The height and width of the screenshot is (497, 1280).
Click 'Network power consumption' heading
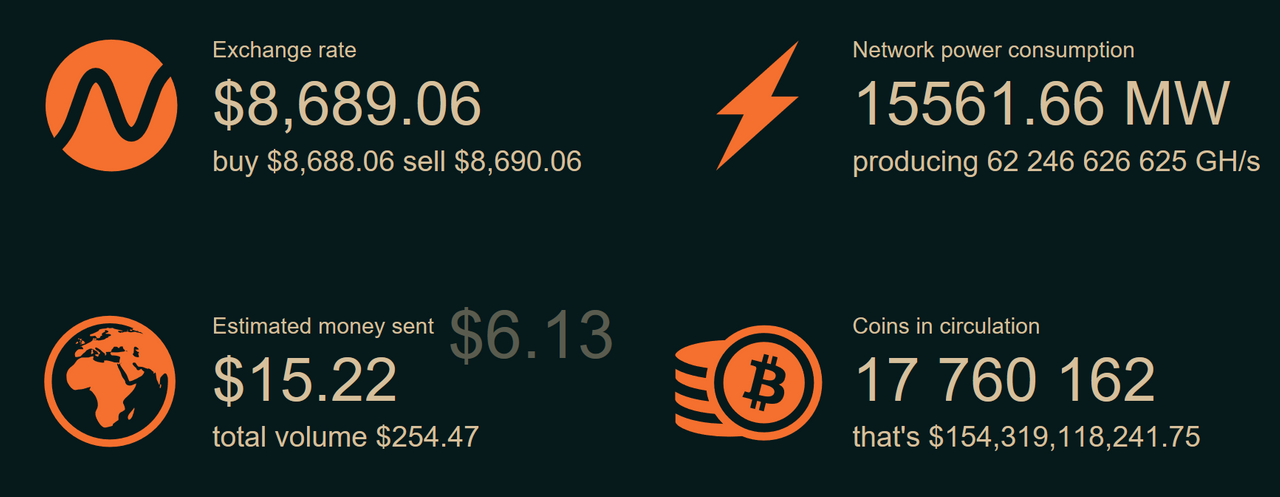993,50
